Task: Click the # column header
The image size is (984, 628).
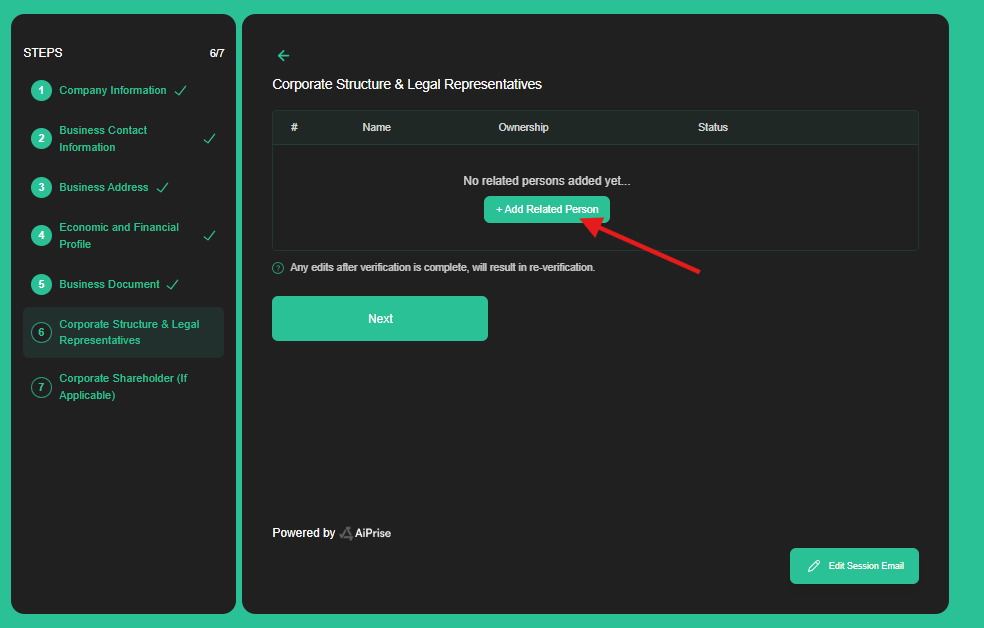Action: (294, 127)
